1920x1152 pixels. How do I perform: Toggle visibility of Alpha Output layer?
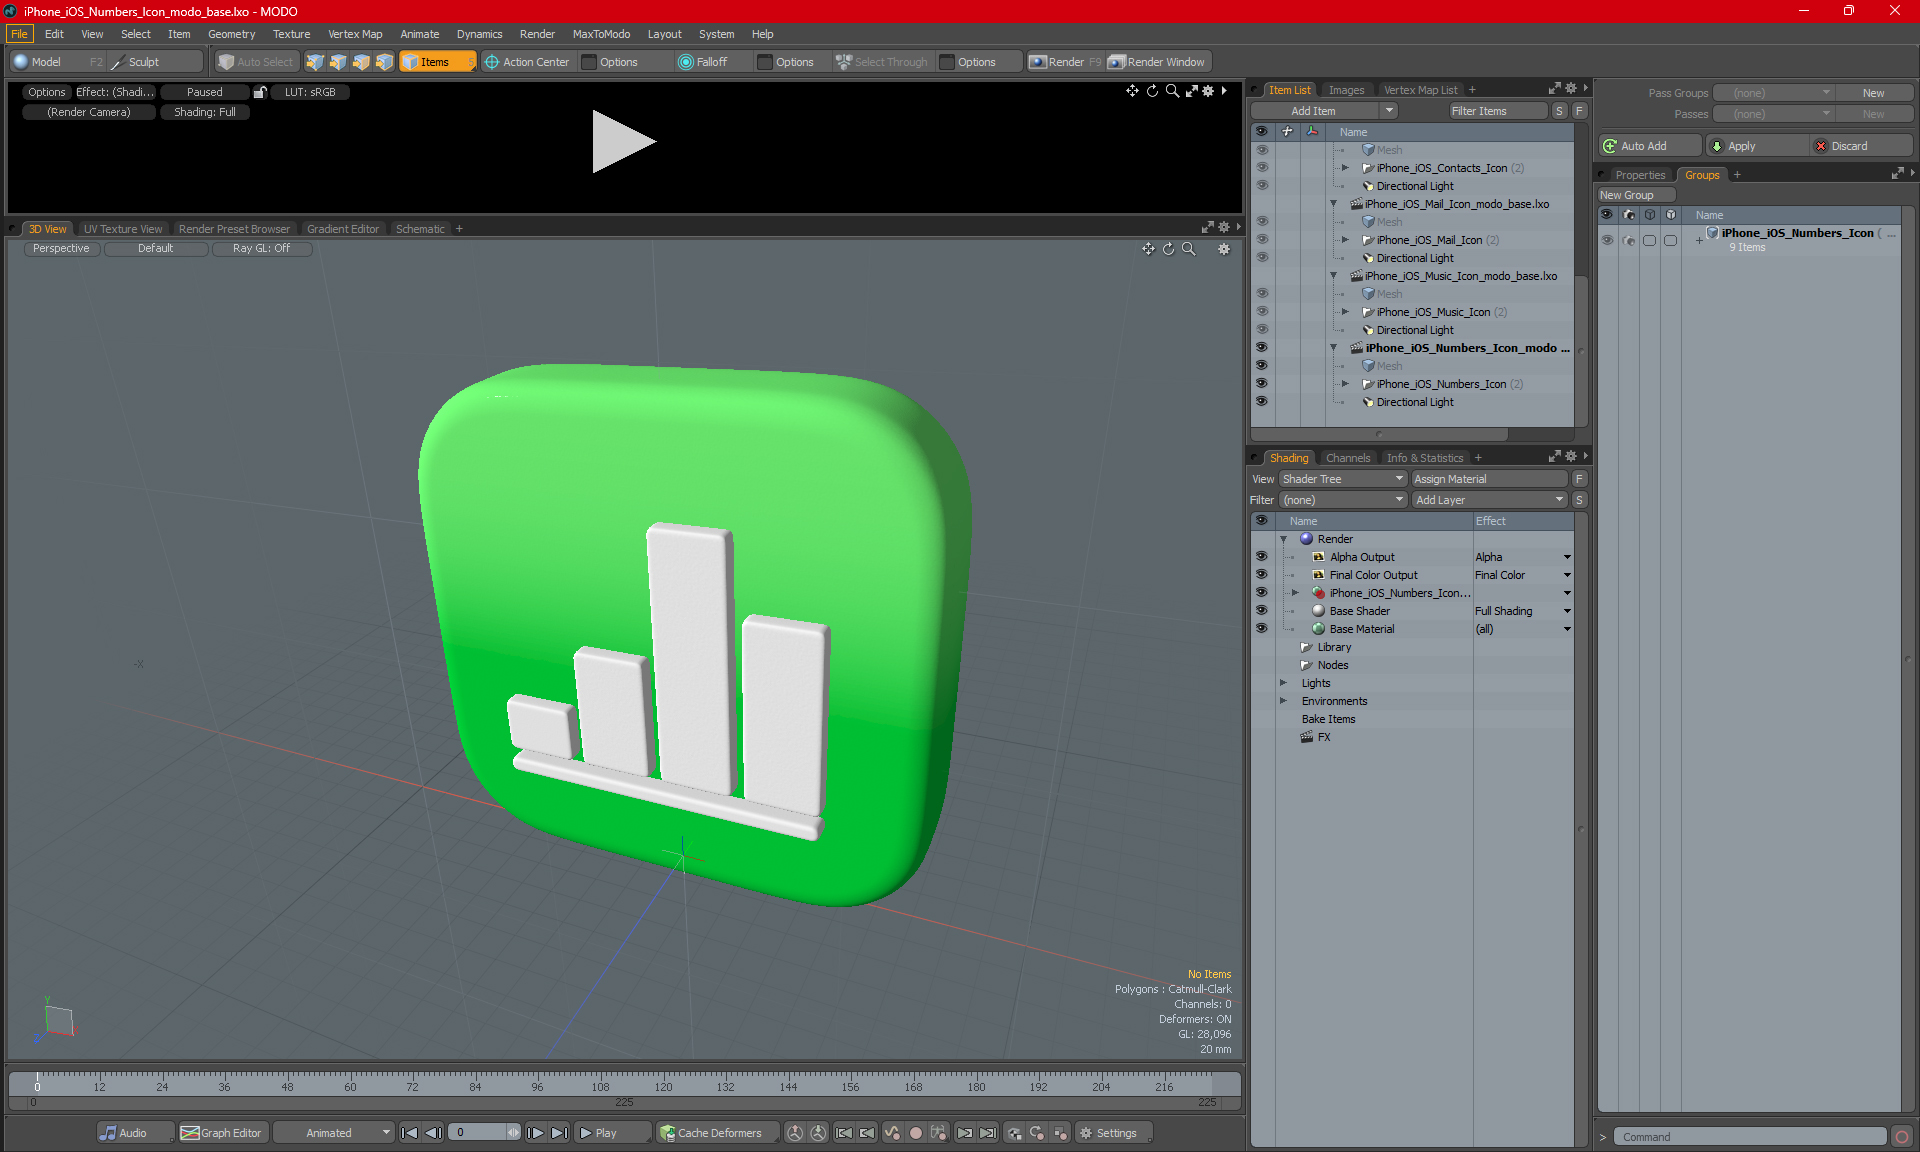pyautogui.click(x=1261, y=556)
